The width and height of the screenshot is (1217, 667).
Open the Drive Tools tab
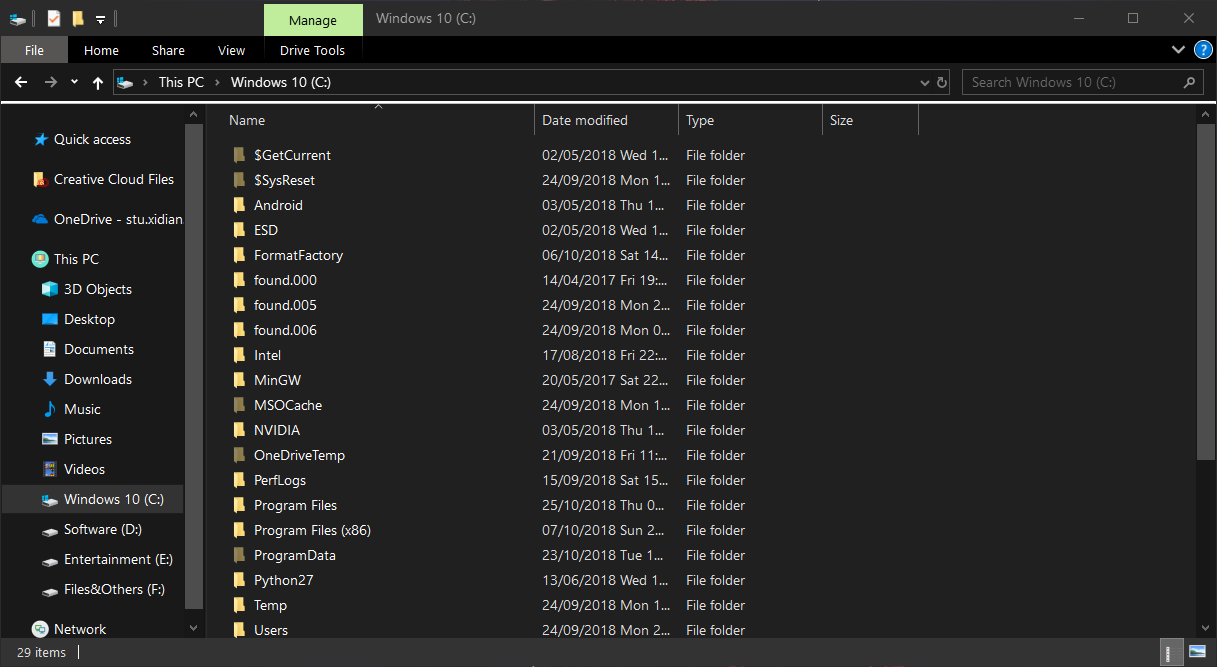(x=313, y=50)
